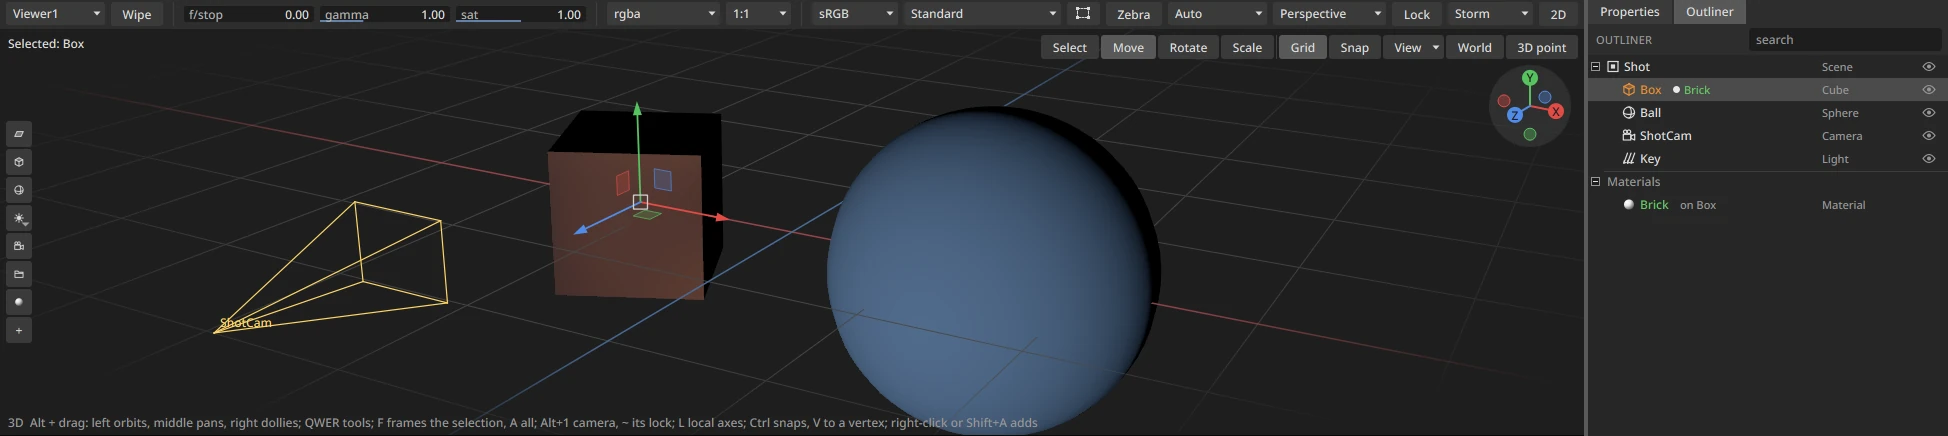The image size is (1948, 436).
Task: Activate the Rotate tool
Action: (1188, 47)
